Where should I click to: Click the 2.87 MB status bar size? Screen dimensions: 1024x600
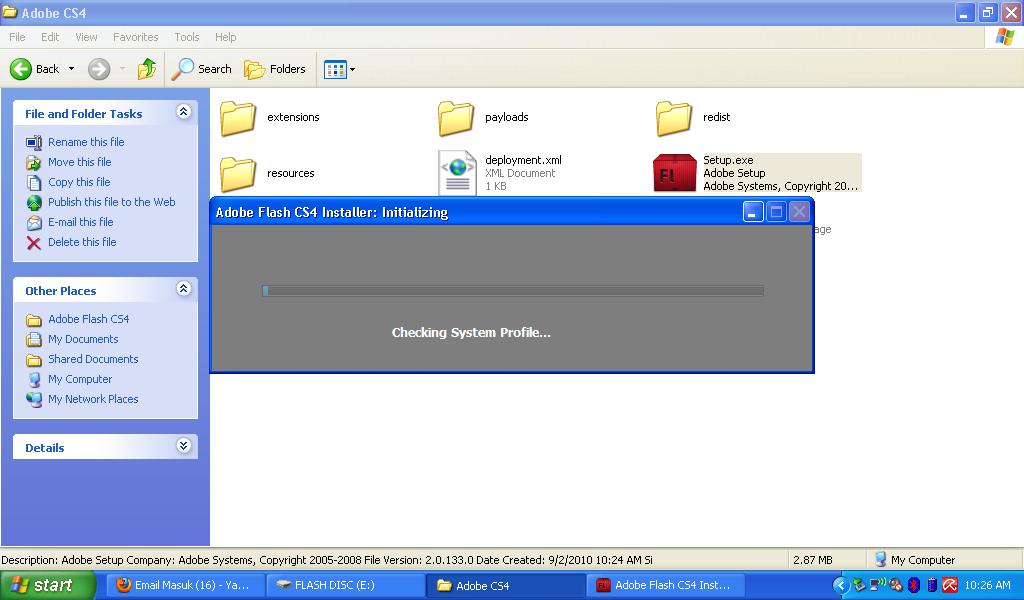tap(812, 560)
